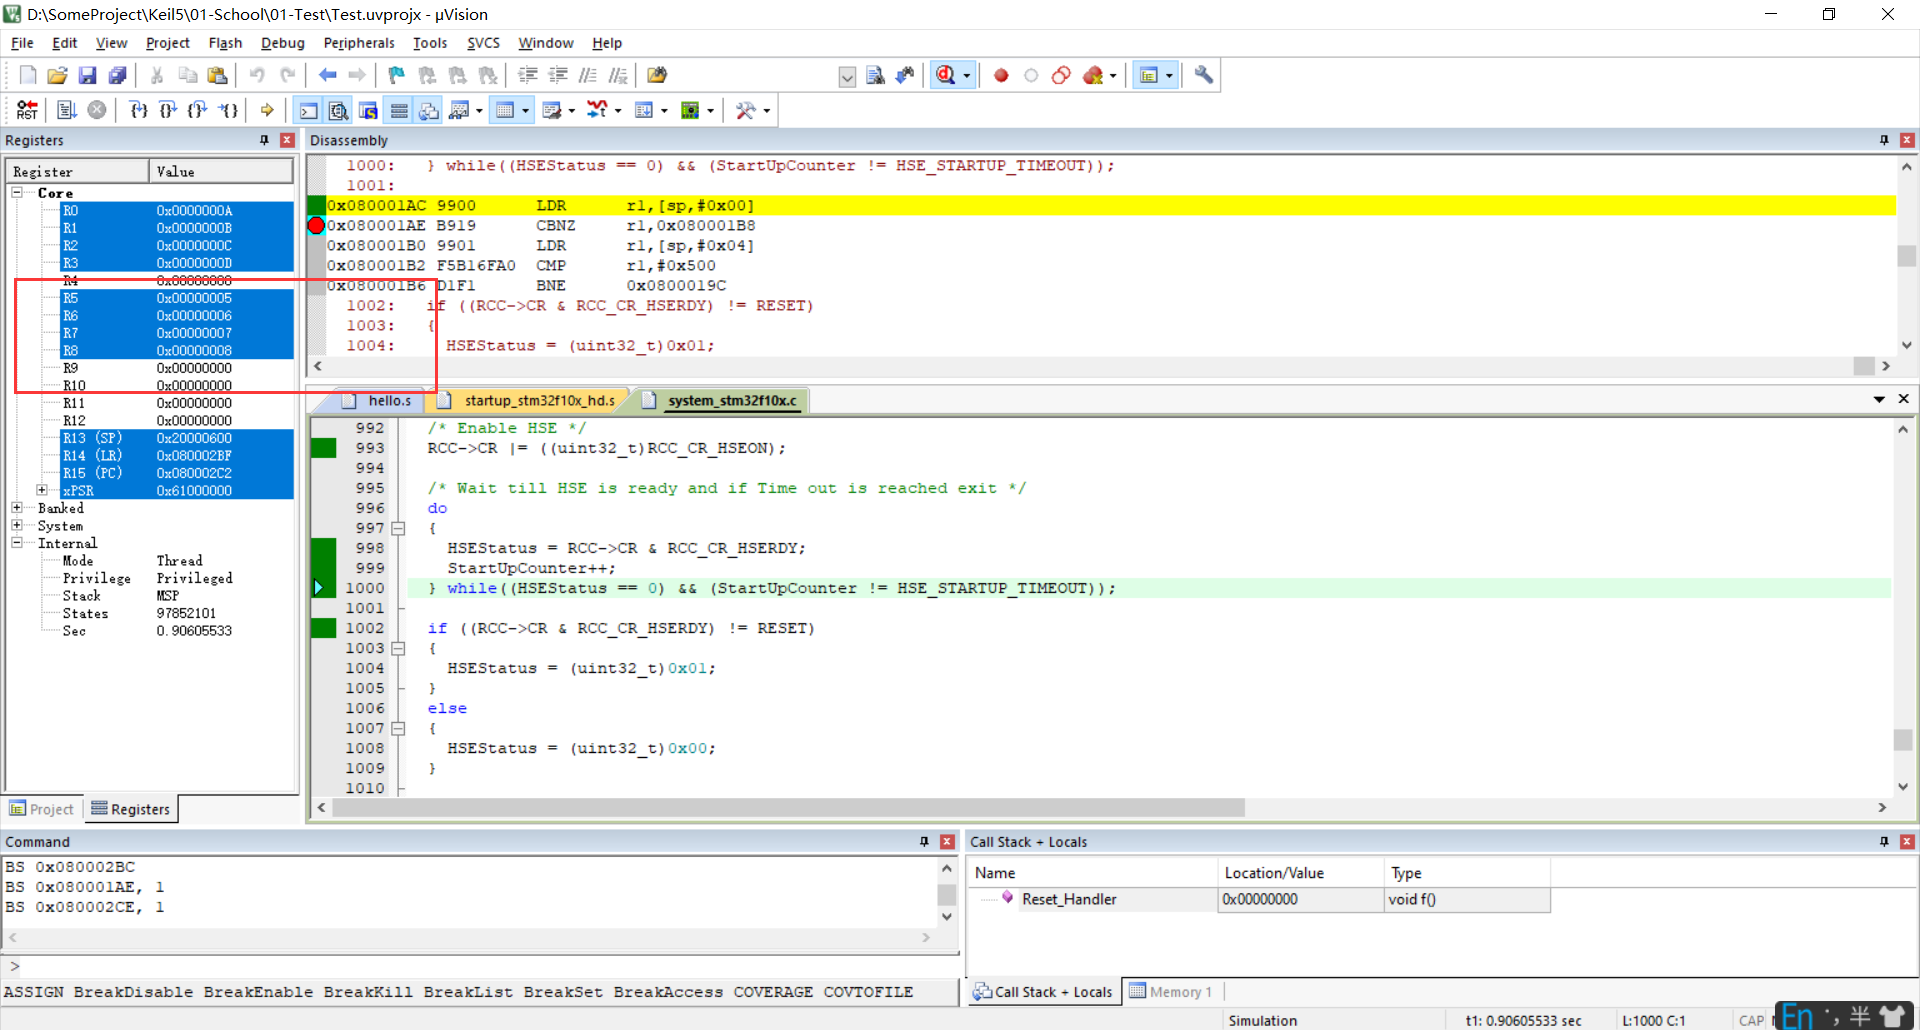Click the Toolbox icon
Screen dimensions: 1920x1030
pos(745,110)
